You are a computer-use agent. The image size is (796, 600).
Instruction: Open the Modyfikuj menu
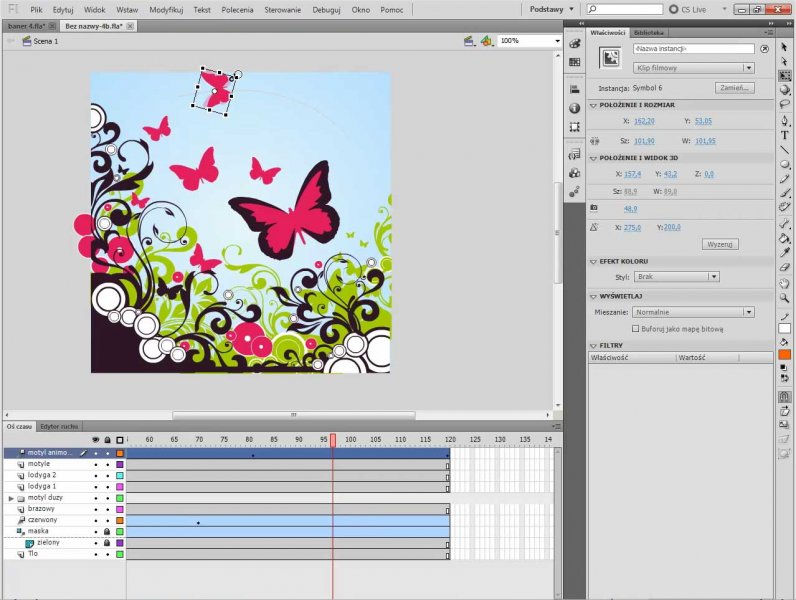pyautogui.click(x=165, y=9)
